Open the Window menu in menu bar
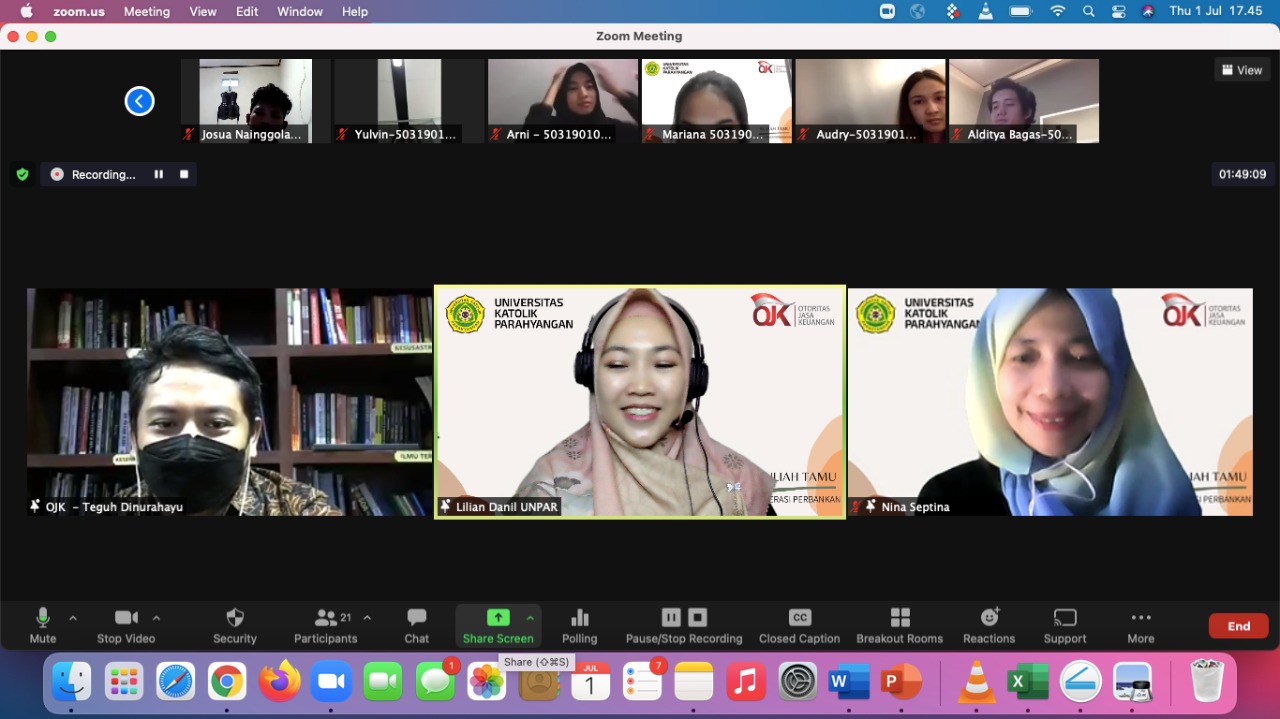 299,12
